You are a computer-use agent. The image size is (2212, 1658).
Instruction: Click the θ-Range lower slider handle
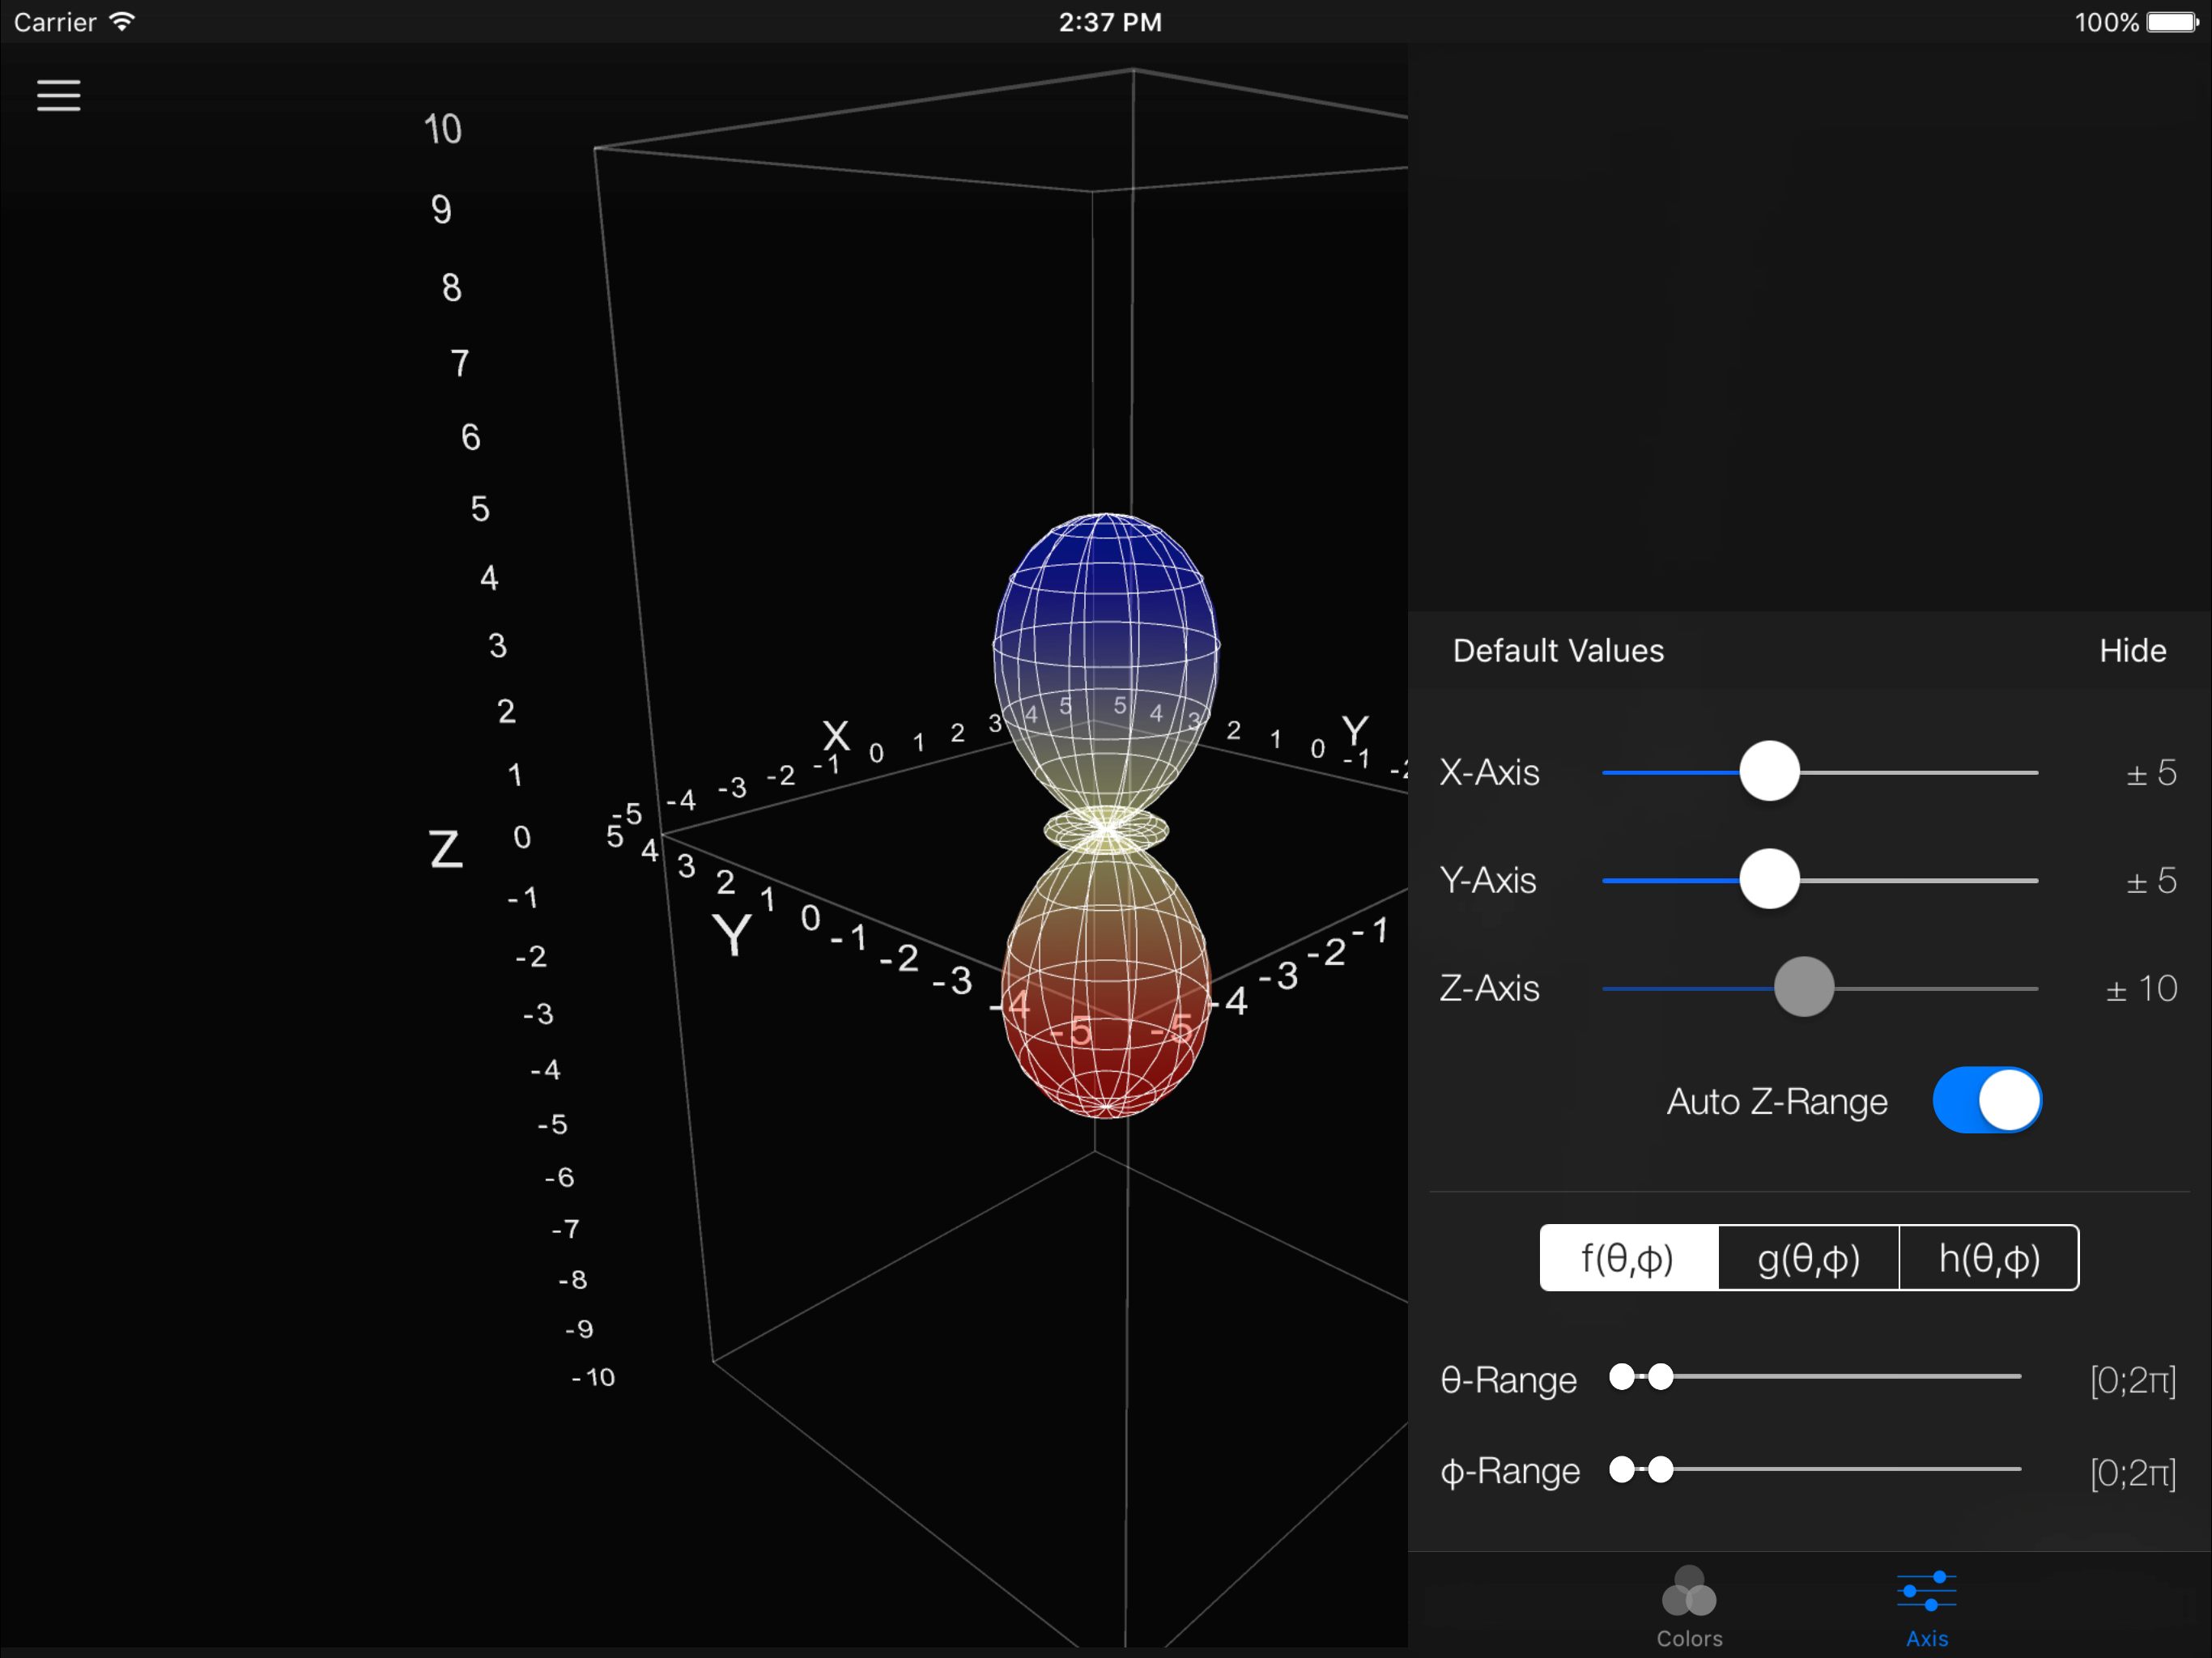pos(1622,1377)
